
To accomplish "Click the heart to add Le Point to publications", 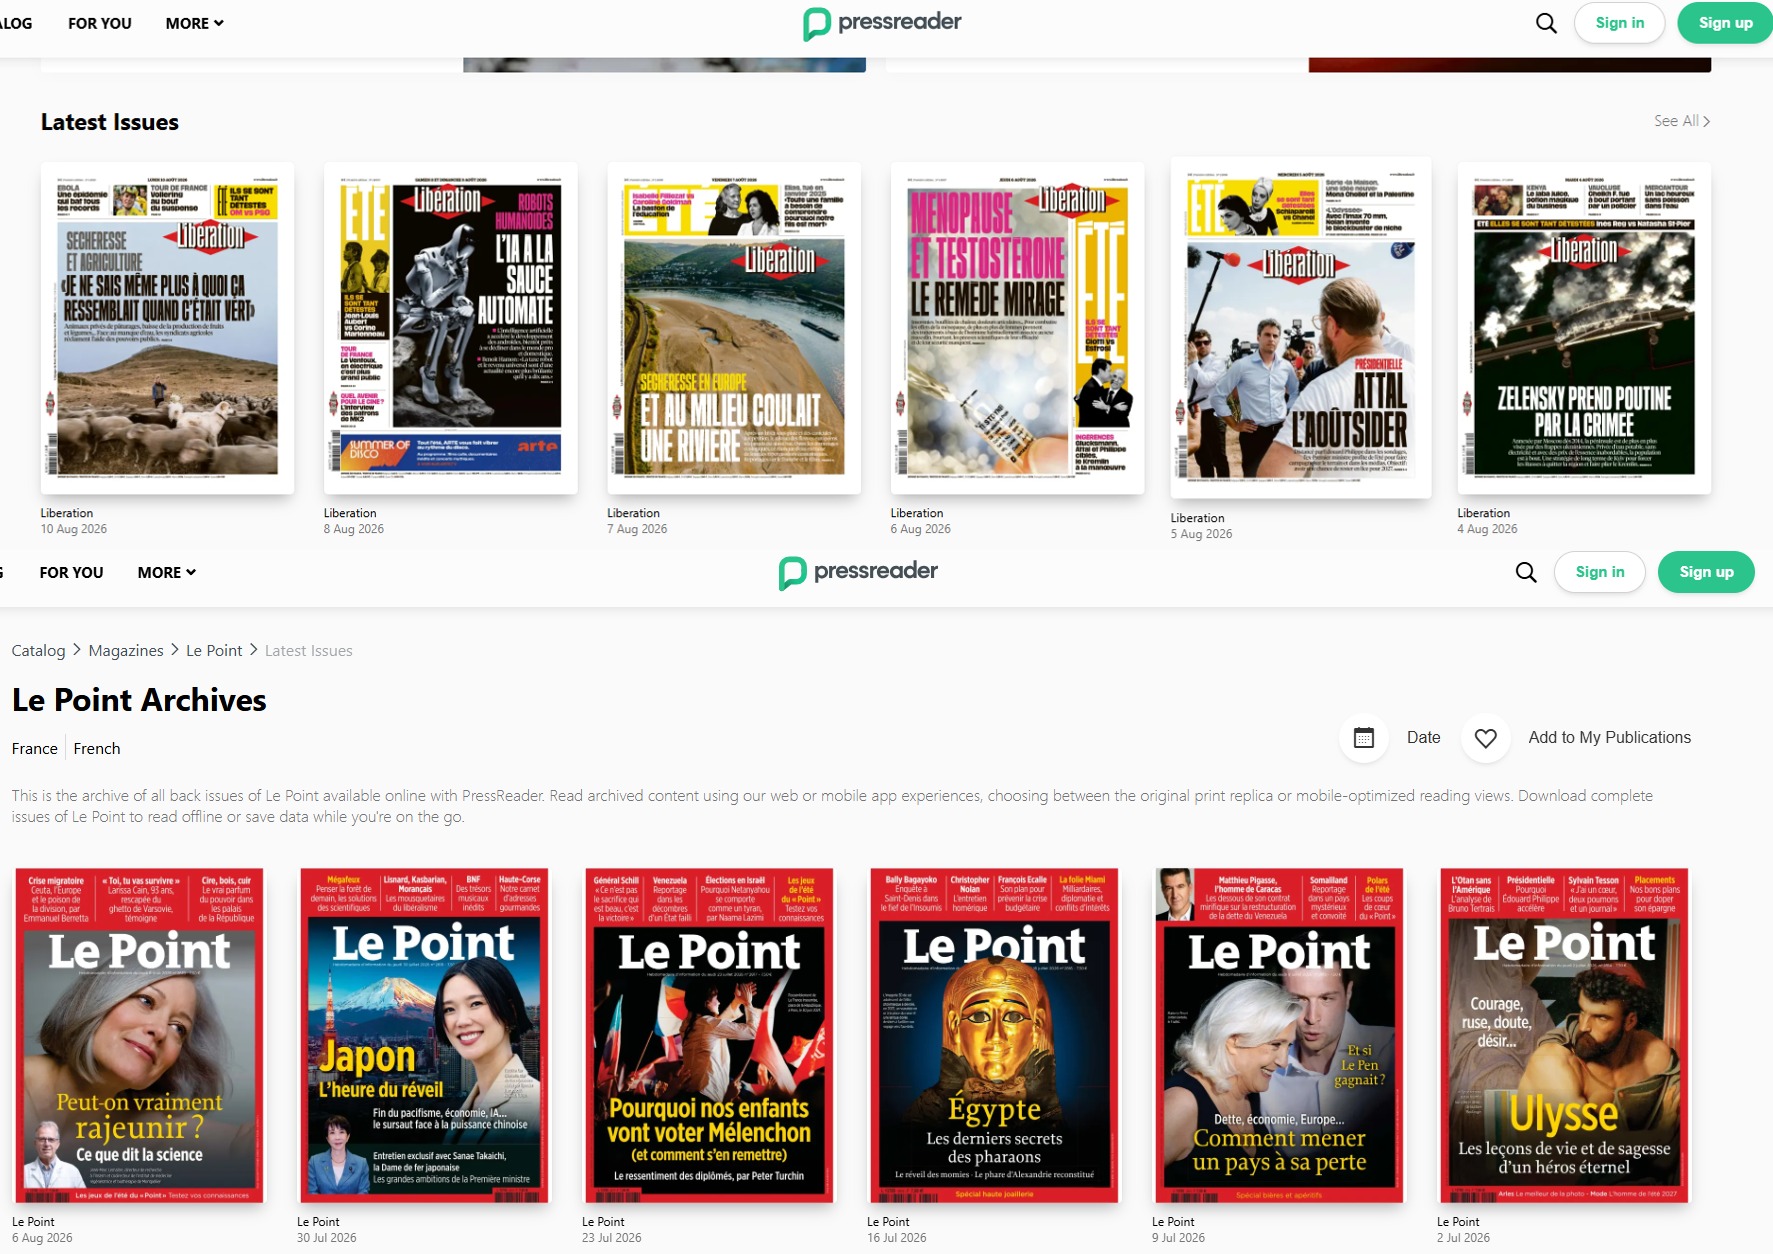I will [x=1486, y=738].
